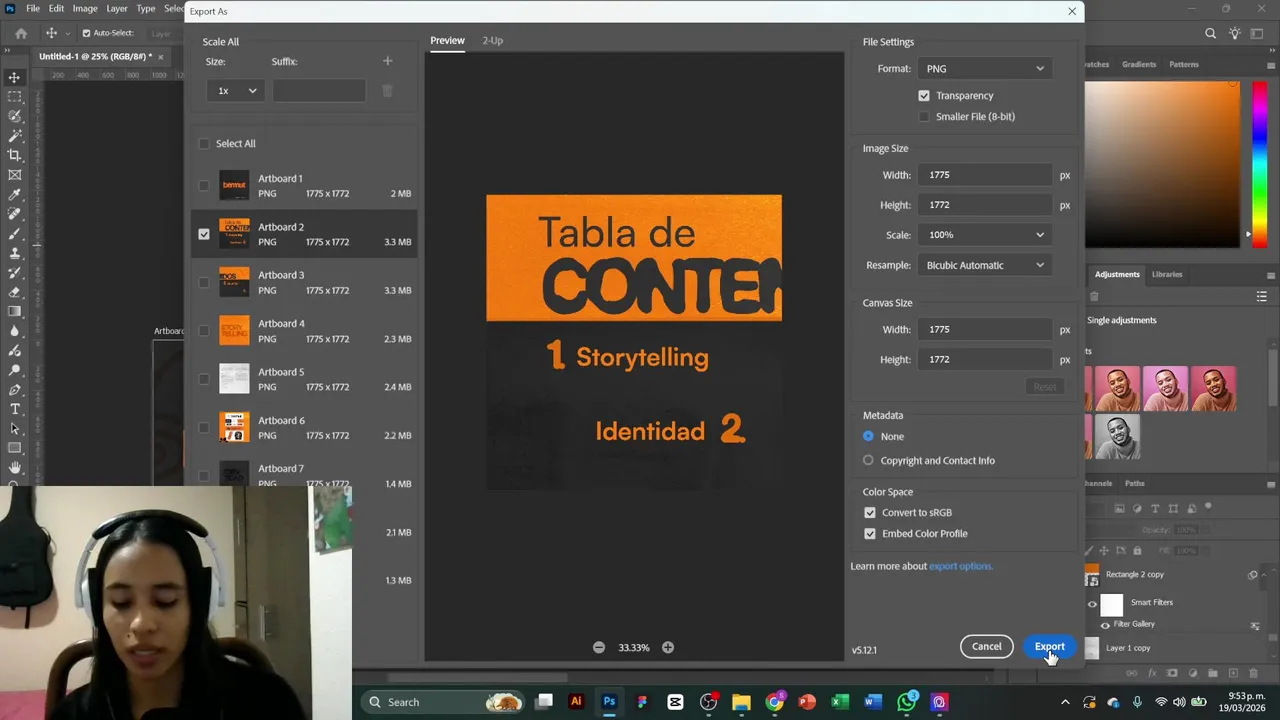Select the Horizontal Type tool

click(x=15, y=409)
